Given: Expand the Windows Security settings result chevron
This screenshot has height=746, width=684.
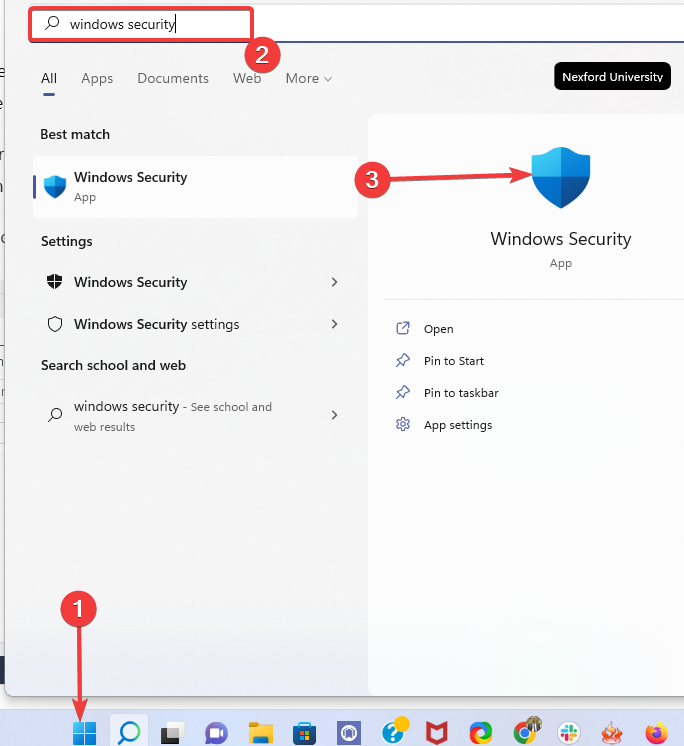Looking at the screenshot, I should click(334, 324).
